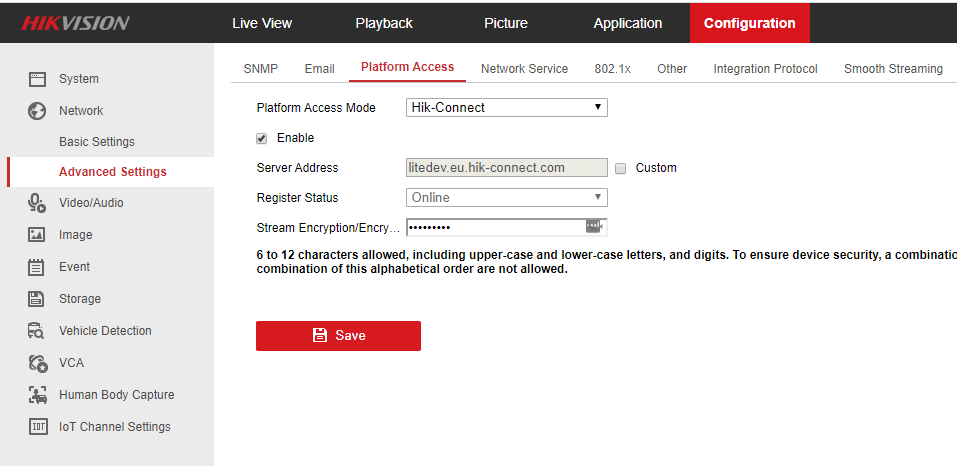957x466 pixels.
Task: Click the System monitor icon in sidebar
Action: (37, 79)
